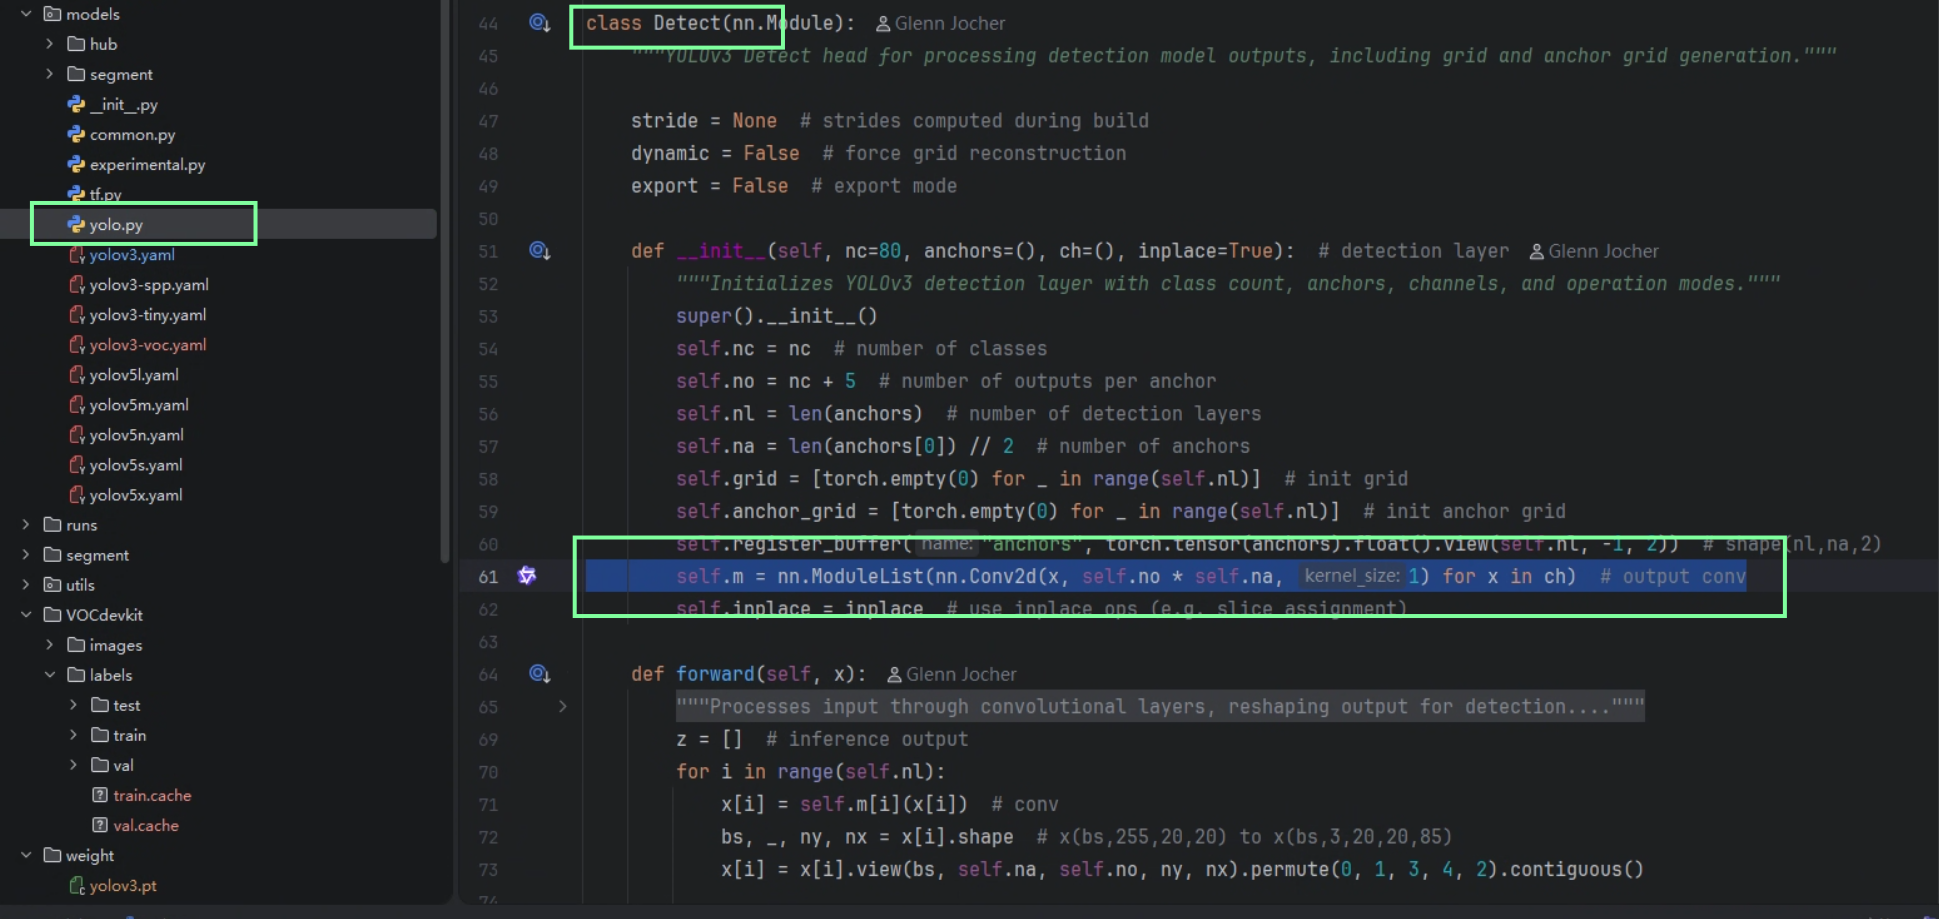Expand the utils folder
This screenshot has width=1939, height=919.
tap(26, 584)
